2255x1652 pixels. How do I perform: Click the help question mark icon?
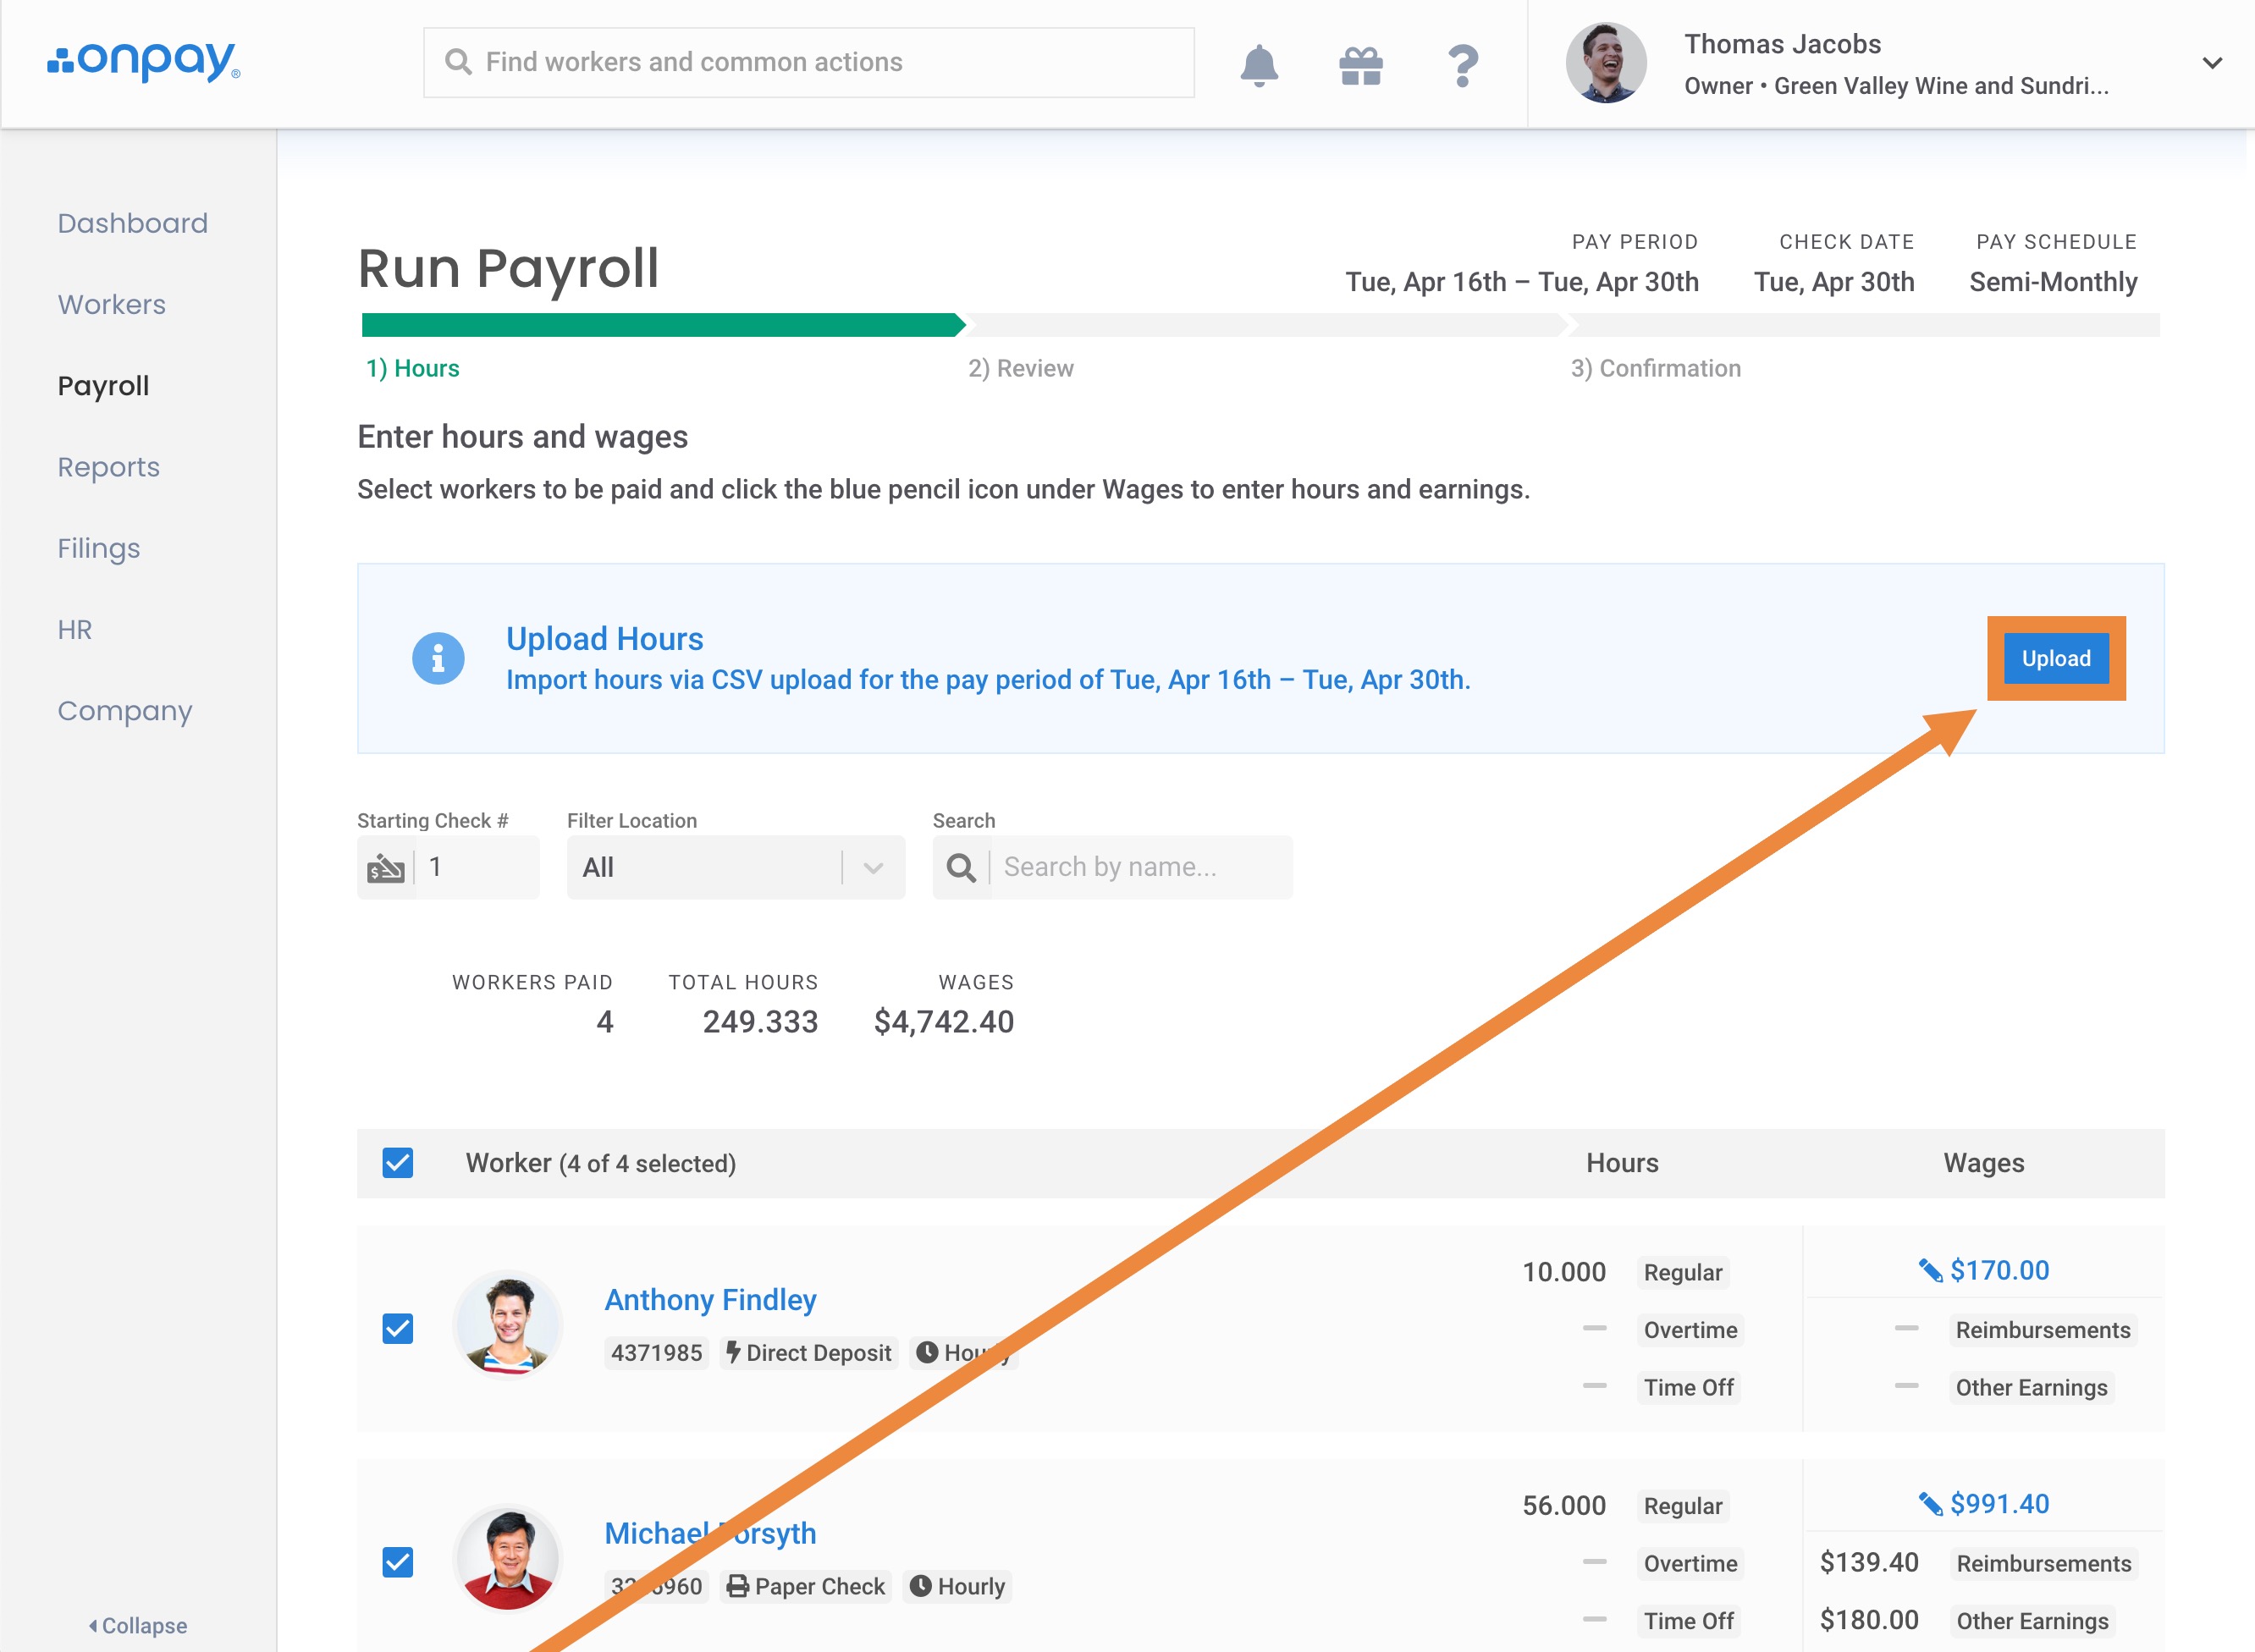click(x=1462, y=66)
